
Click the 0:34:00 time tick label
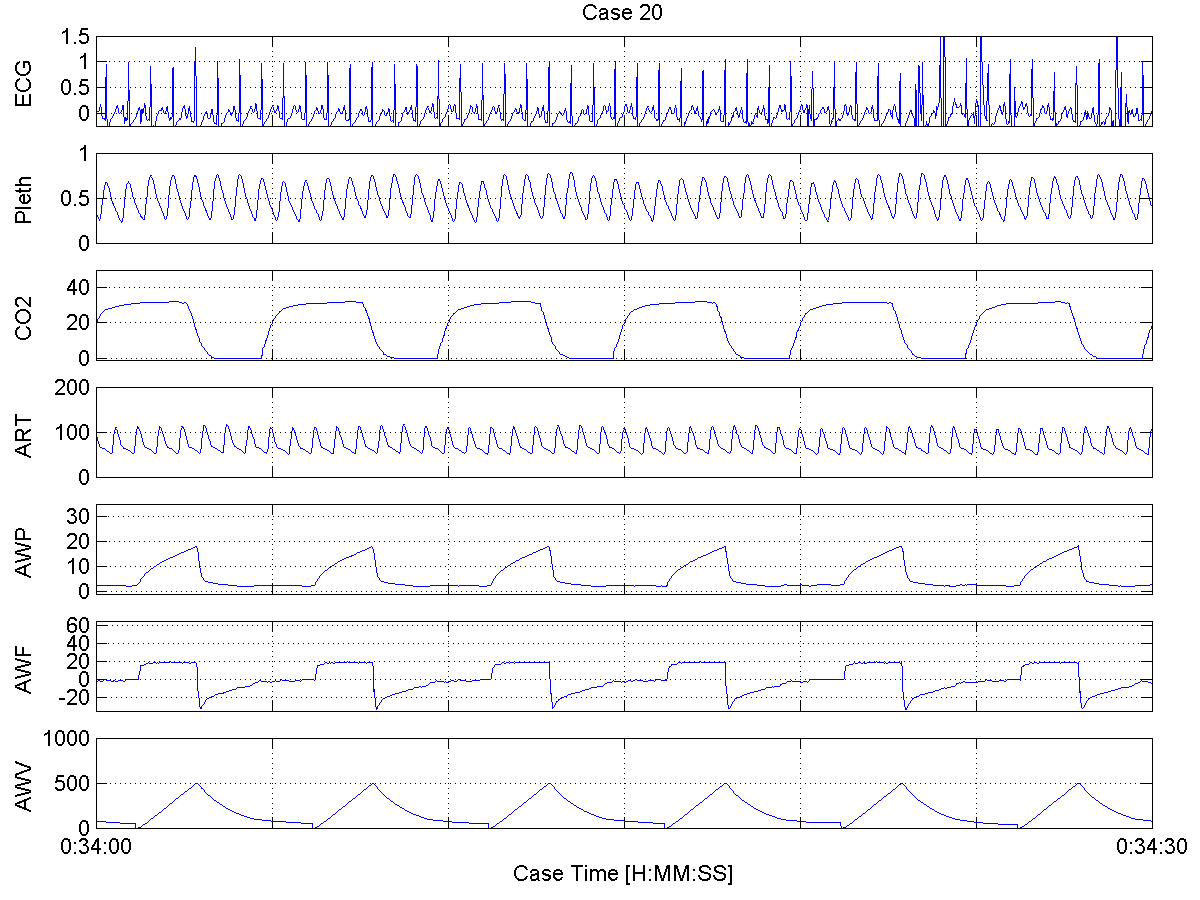click(x=96, y=847)
